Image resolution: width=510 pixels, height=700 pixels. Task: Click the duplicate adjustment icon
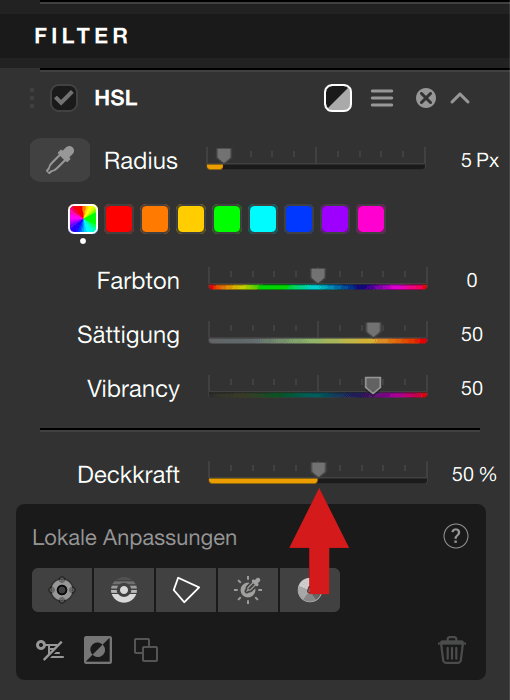click(x=146, y=650)
